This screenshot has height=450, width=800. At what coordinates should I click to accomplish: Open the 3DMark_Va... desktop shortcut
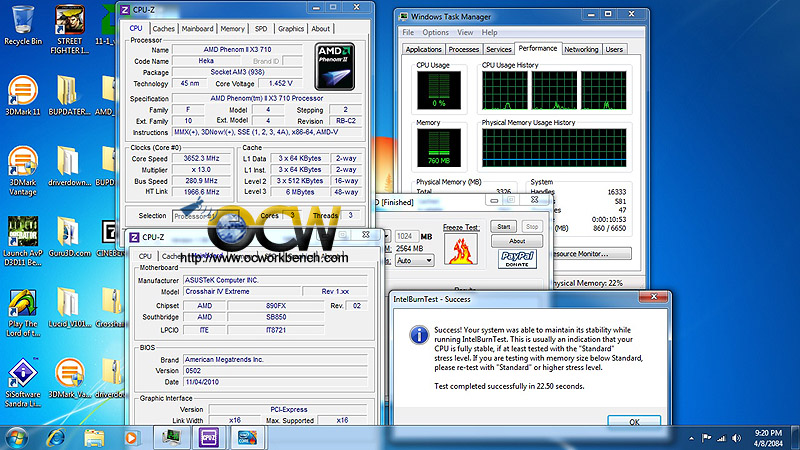tap(69, 378)
